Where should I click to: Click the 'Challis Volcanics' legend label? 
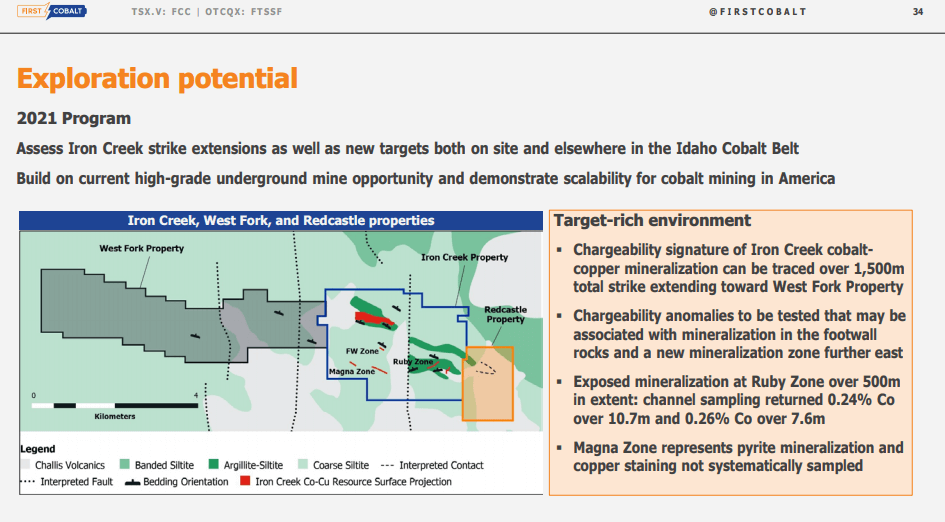70,465
